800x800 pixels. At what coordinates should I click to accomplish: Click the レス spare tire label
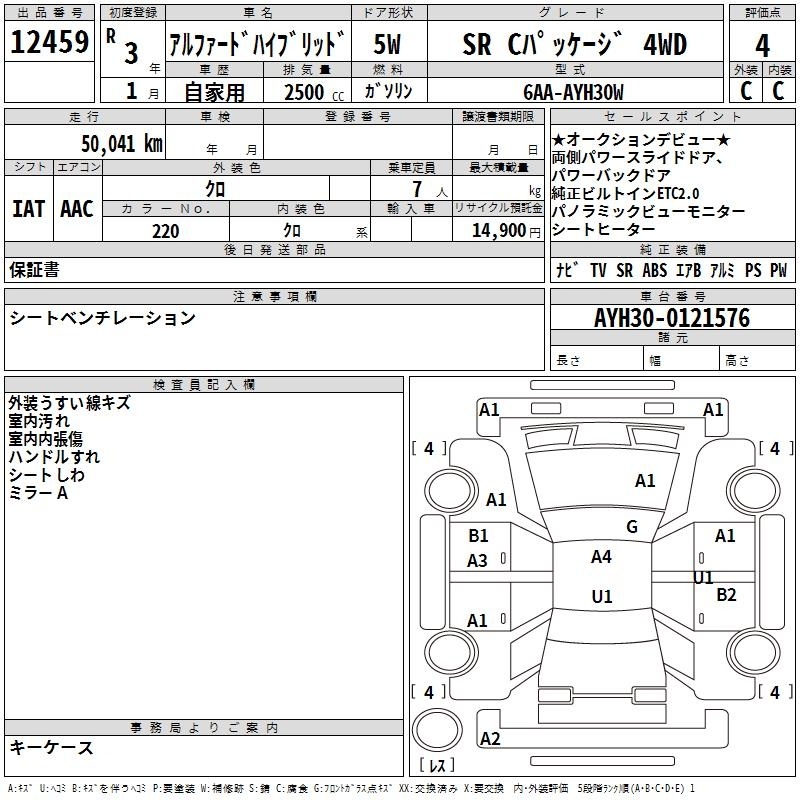(x=437, y=766)
